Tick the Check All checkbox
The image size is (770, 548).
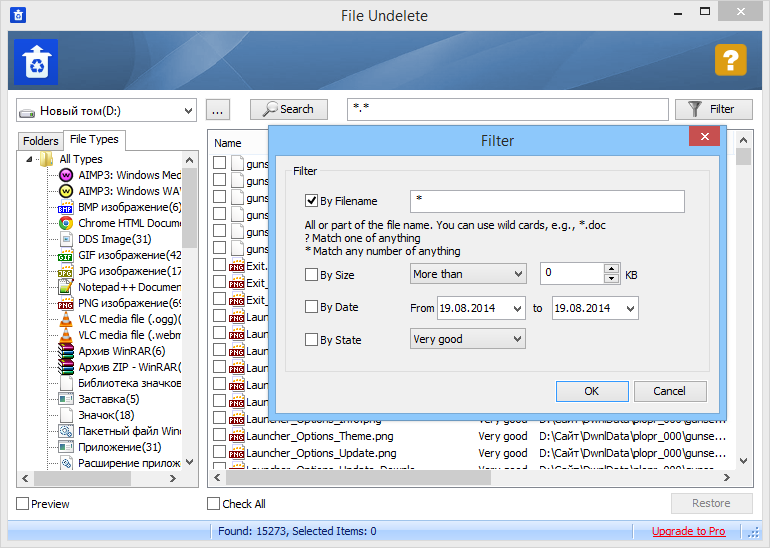point(214,503)
